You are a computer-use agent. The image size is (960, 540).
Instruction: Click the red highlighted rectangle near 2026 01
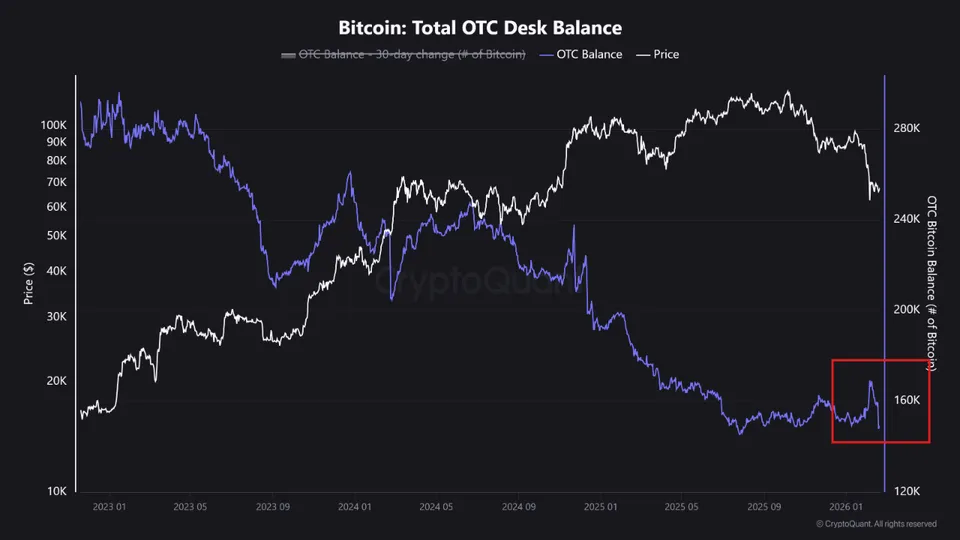880,401
